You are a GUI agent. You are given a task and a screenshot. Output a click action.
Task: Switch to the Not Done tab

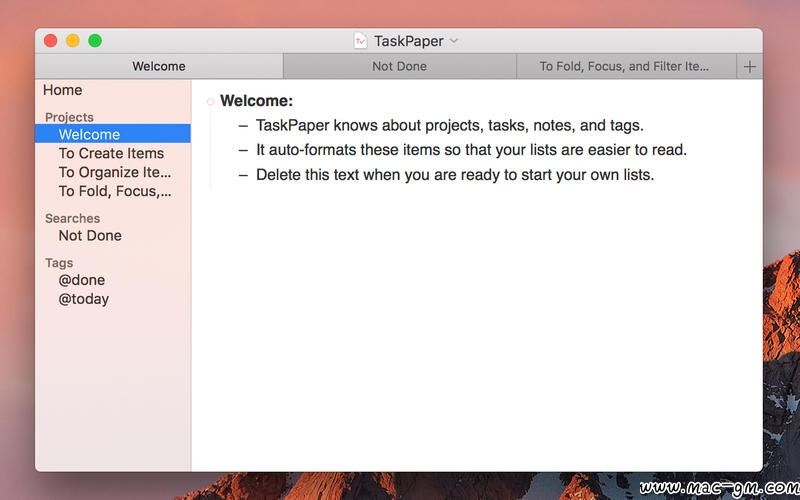coord(399,66)
